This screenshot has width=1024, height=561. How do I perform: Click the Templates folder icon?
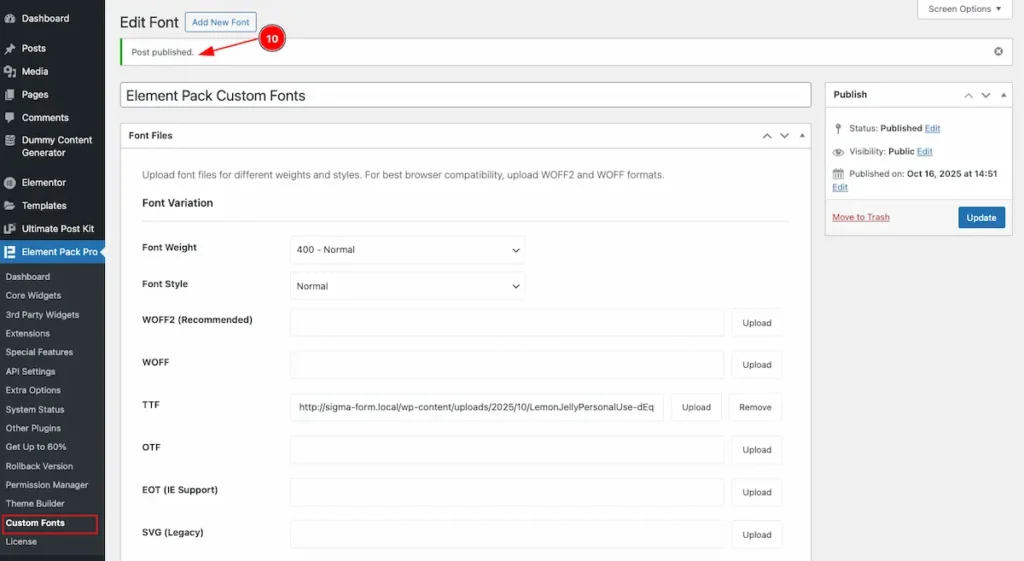tap(10, 205)
